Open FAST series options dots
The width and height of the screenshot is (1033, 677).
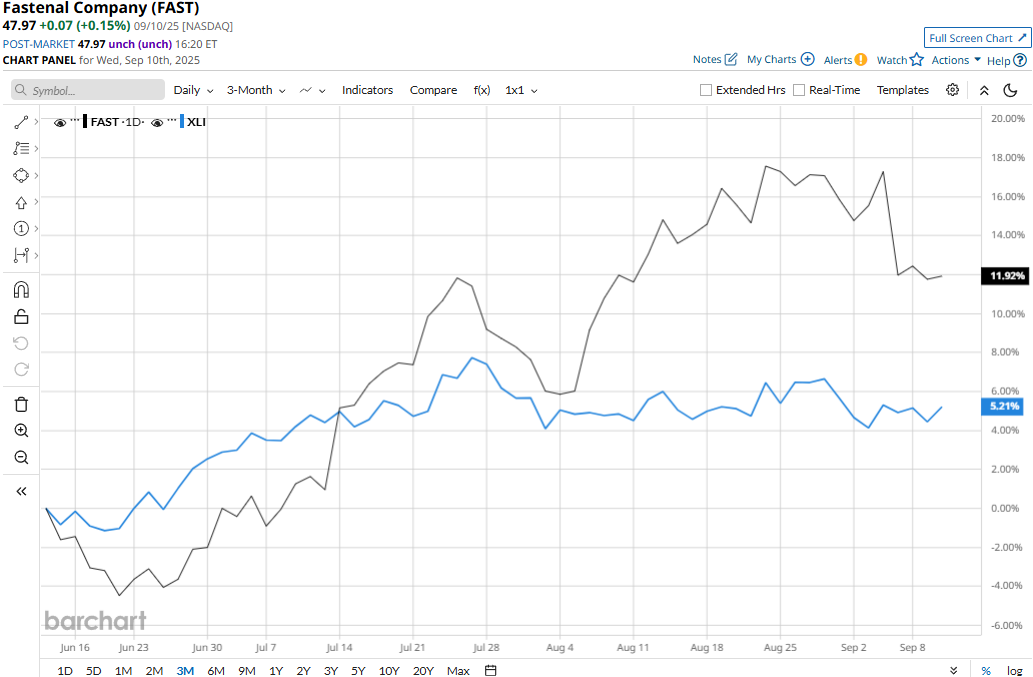(74, 120)
